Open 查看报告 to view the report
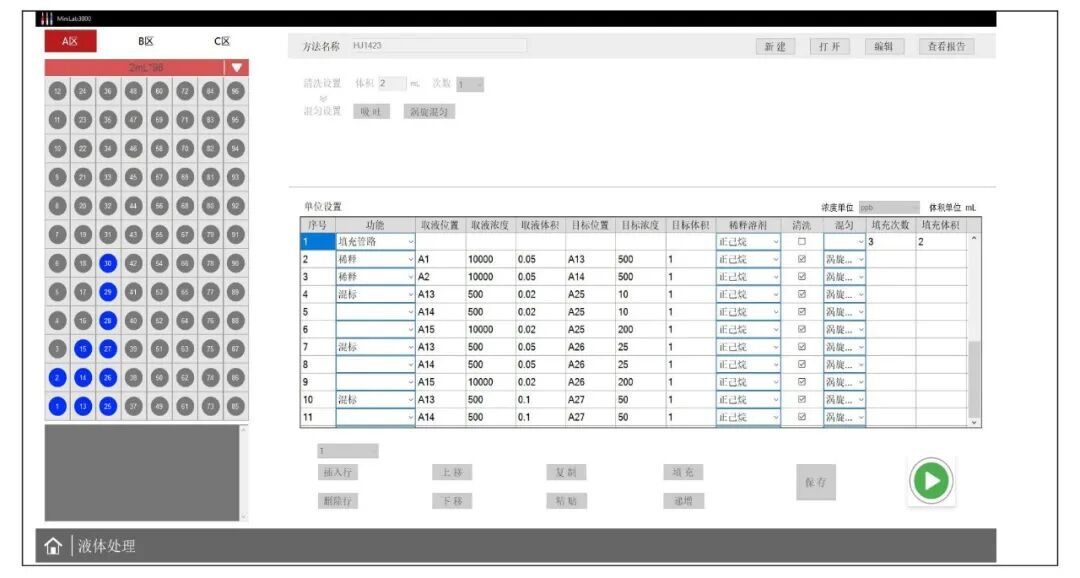This screenshot has width=1080, height=578. 946,46
